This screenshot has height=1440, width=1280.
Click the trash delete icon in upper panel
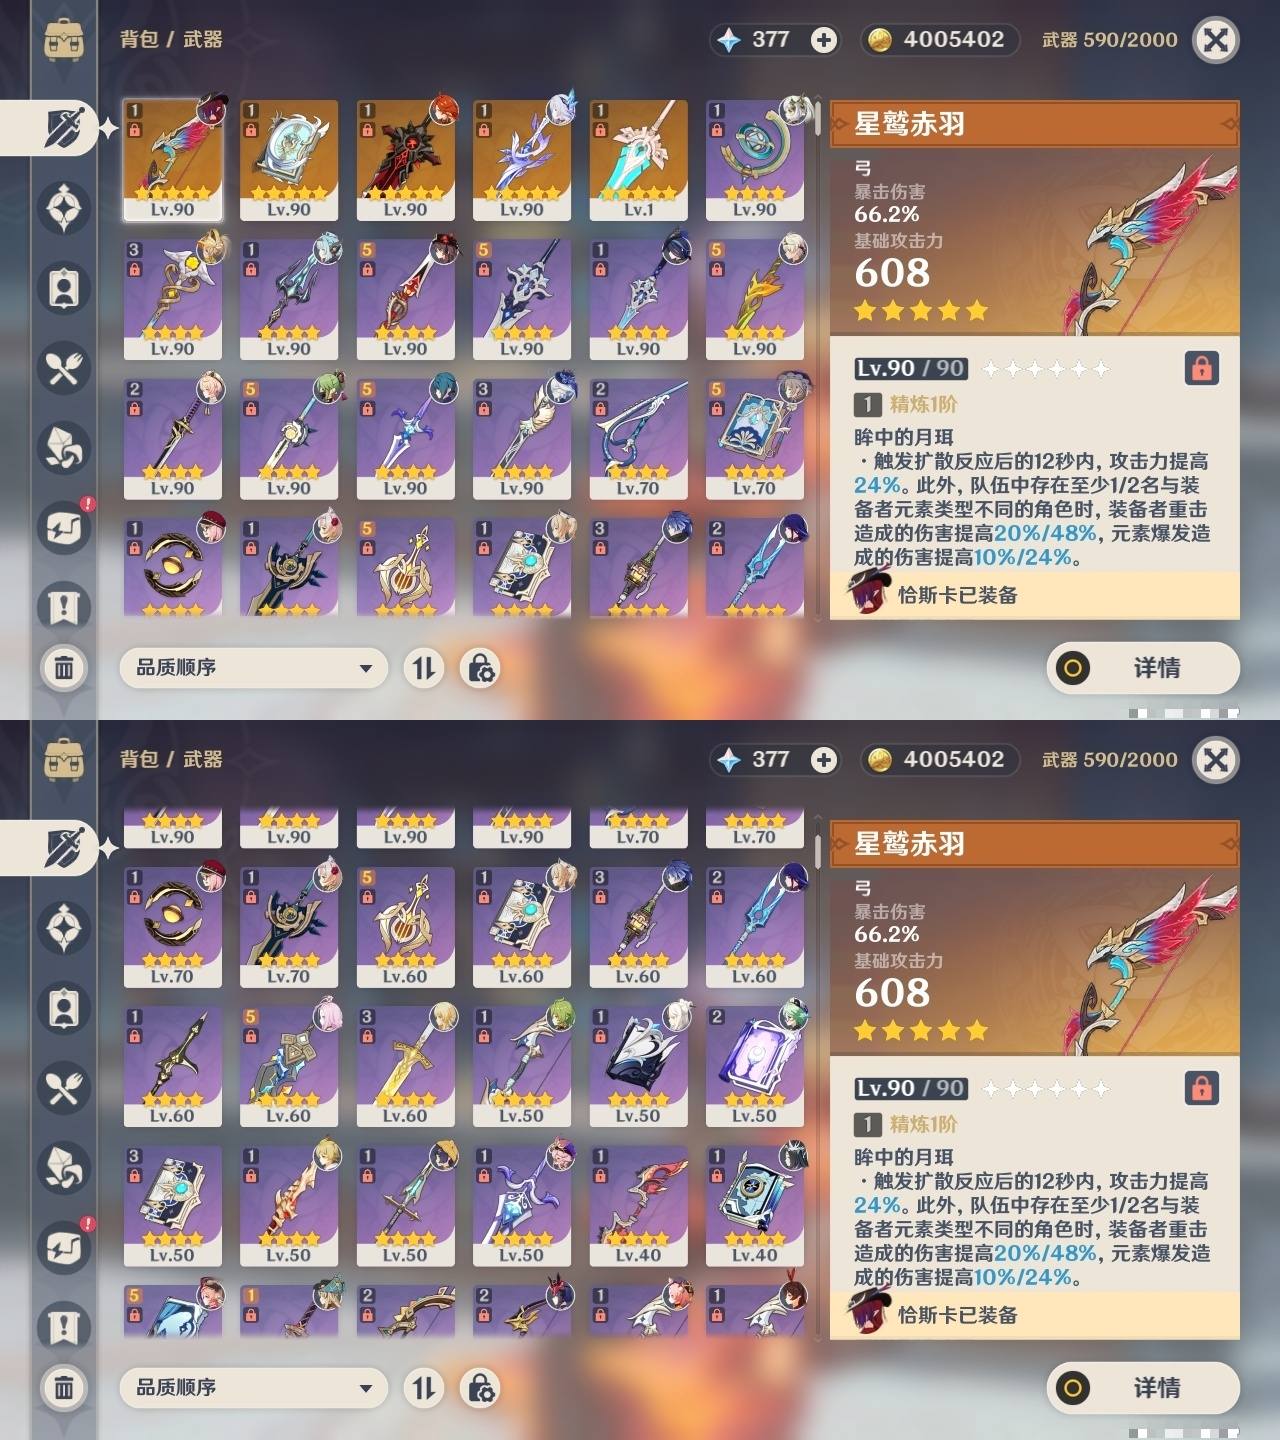tap(64, 667)
